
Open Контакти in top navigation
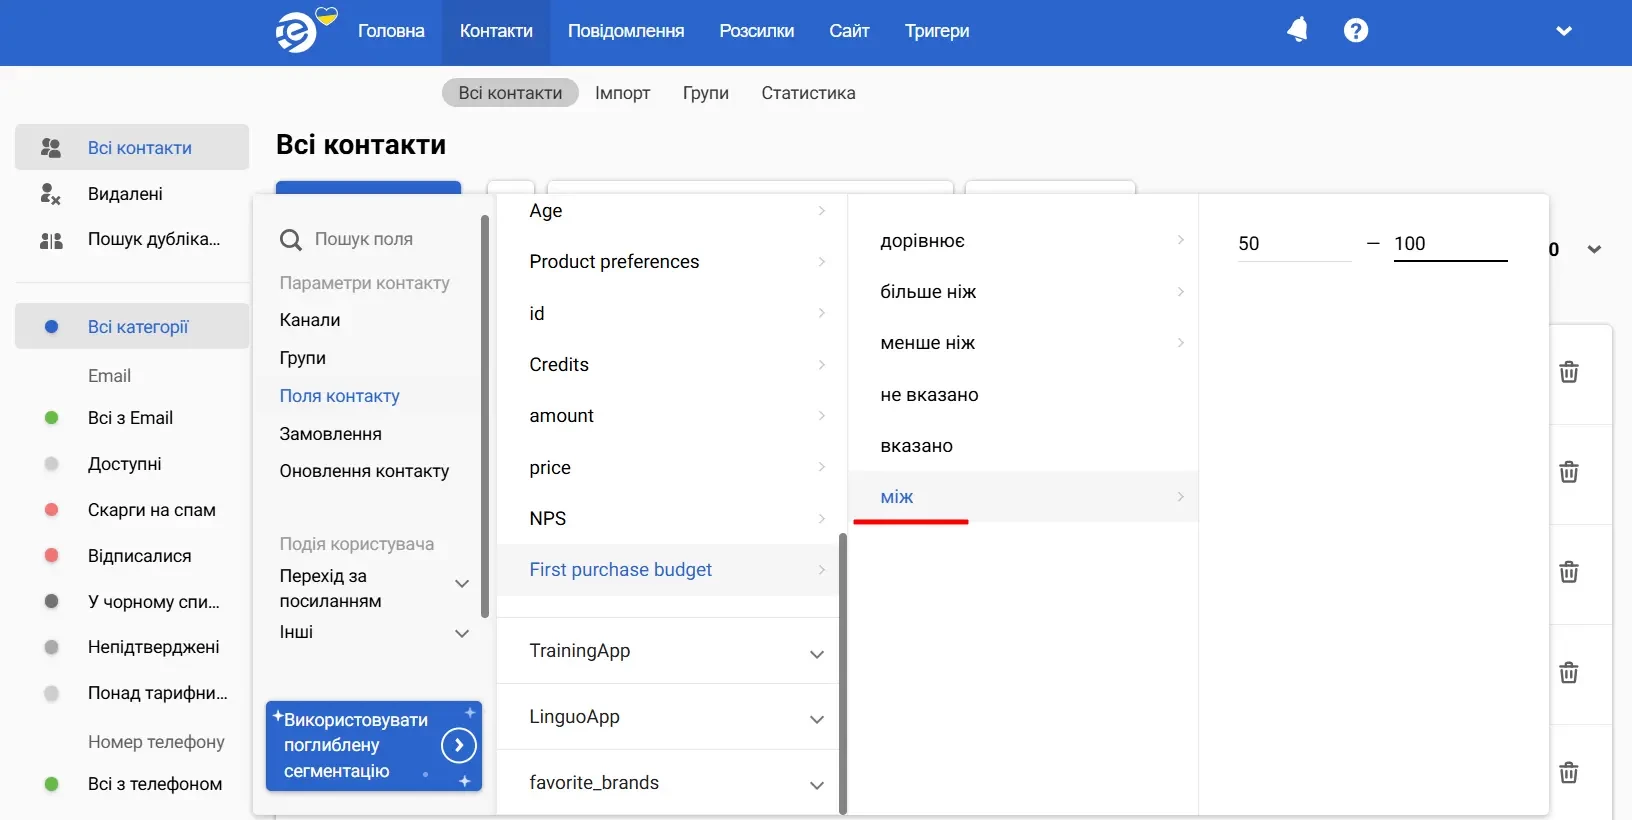496,31
